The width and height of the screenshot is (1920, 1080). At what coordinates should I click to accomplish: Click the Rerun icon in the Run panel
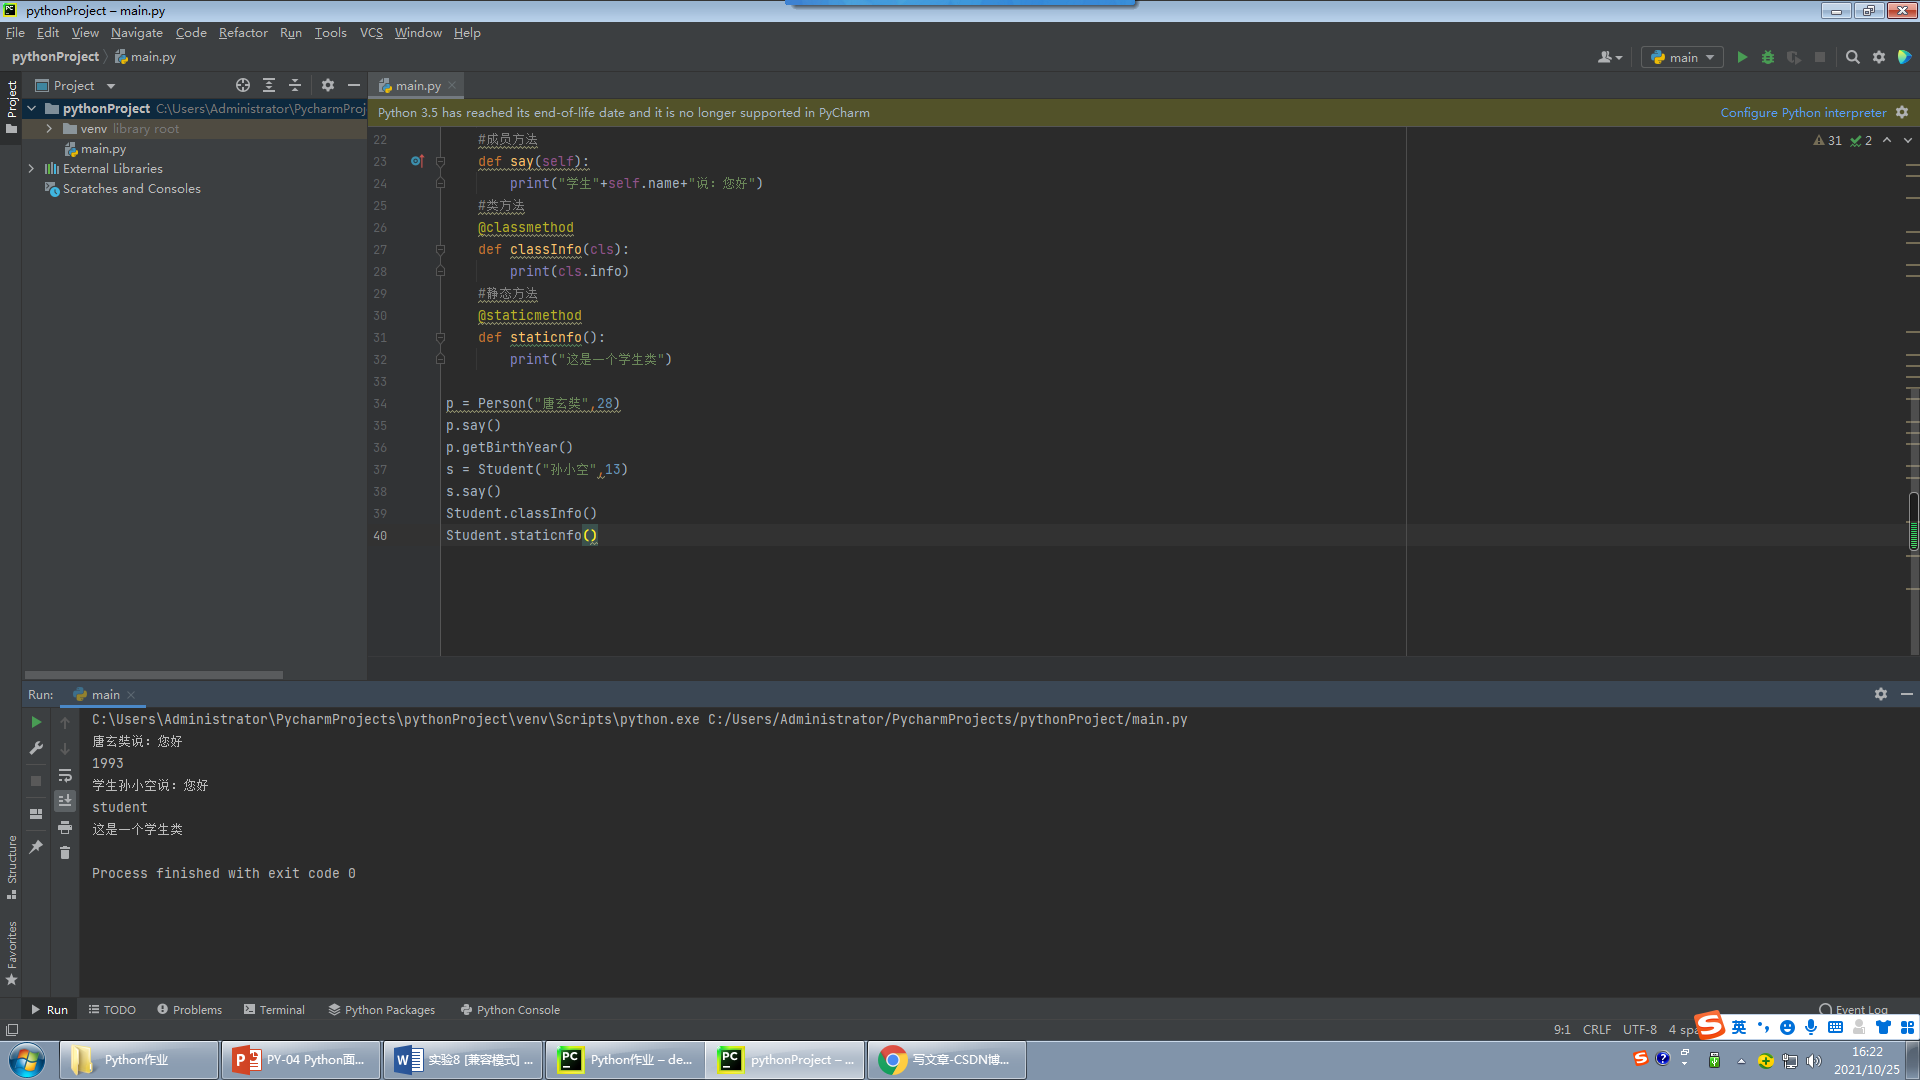click(x=36, y=721)
